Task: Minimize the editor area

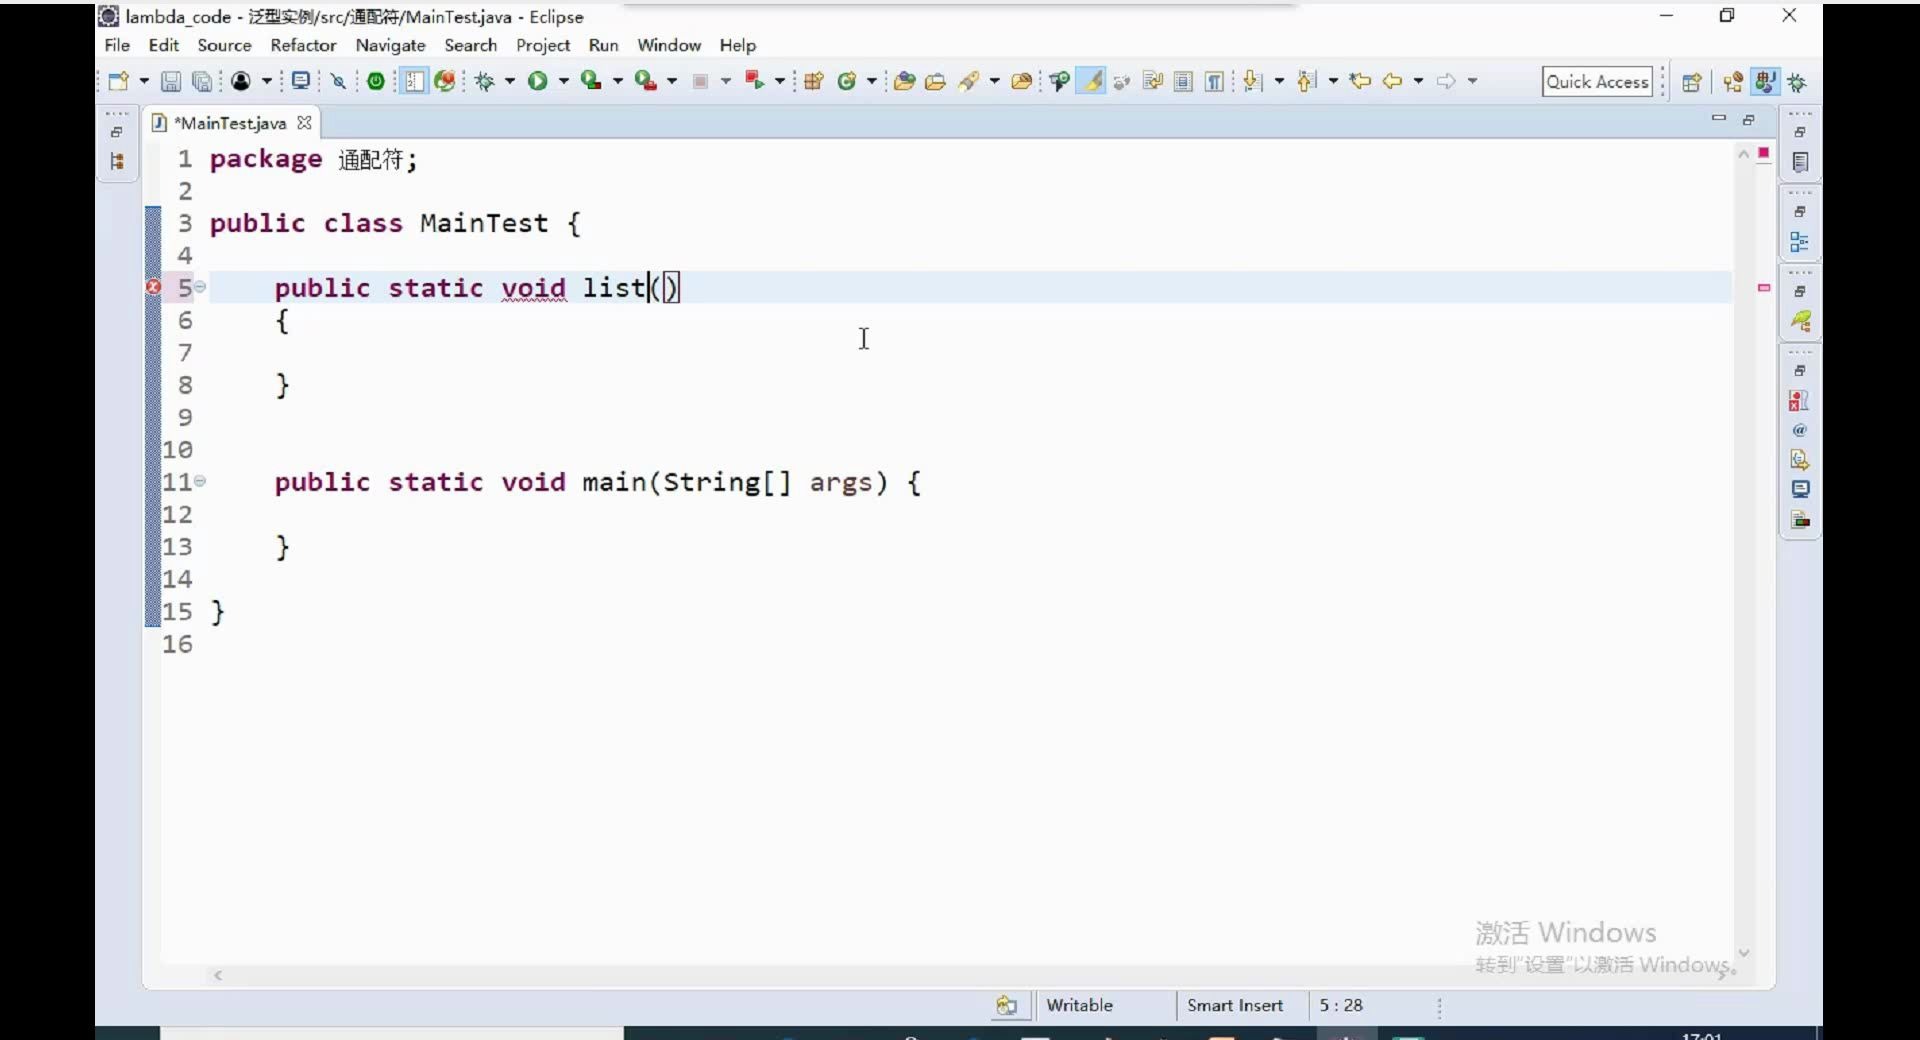Action: [x=1718, y=119]
